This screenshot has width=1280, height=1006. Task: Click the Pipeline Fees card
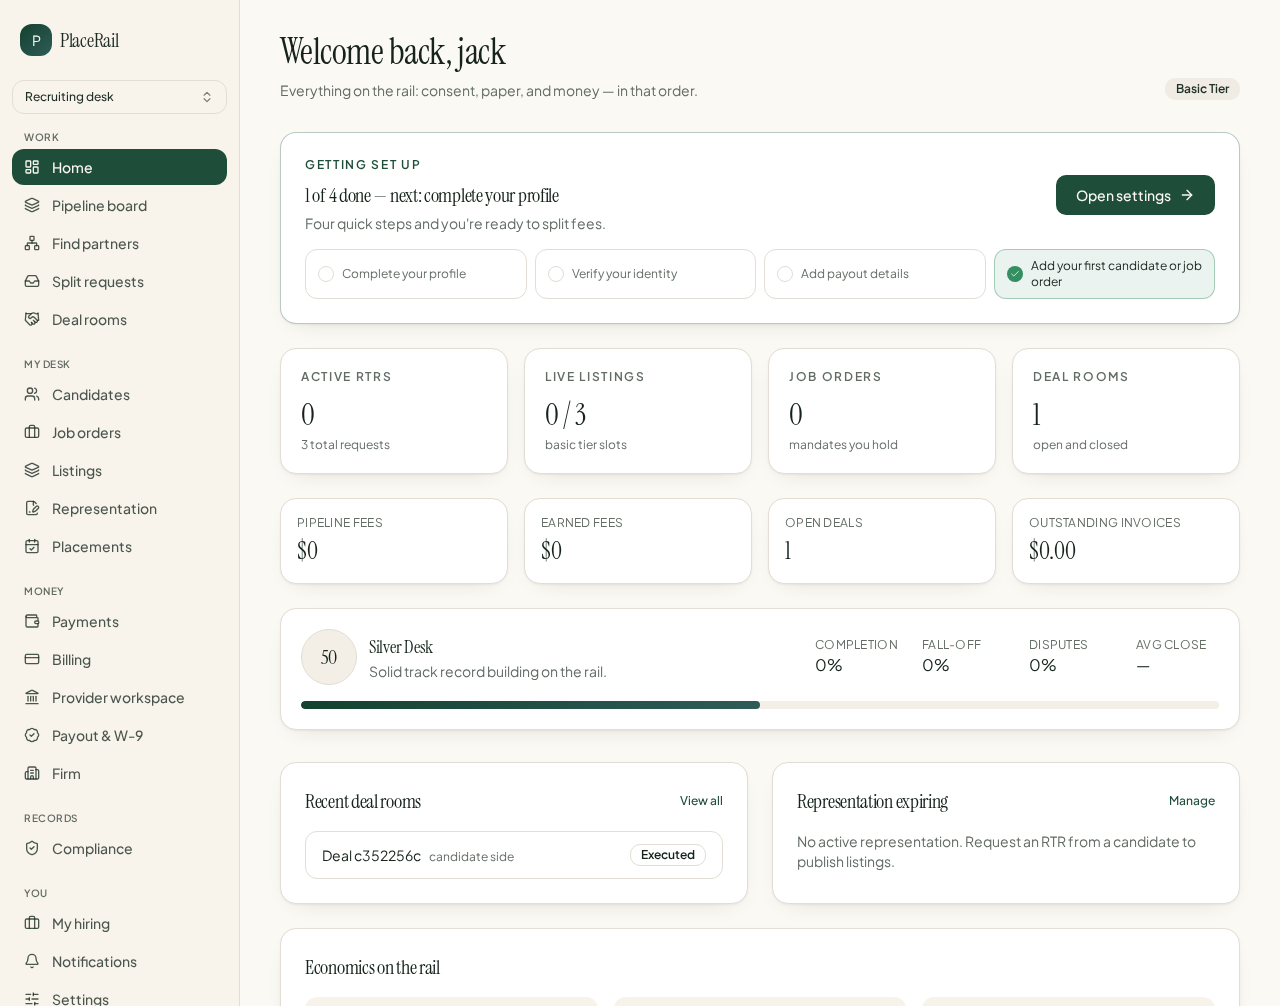click(x=394, y=541)
